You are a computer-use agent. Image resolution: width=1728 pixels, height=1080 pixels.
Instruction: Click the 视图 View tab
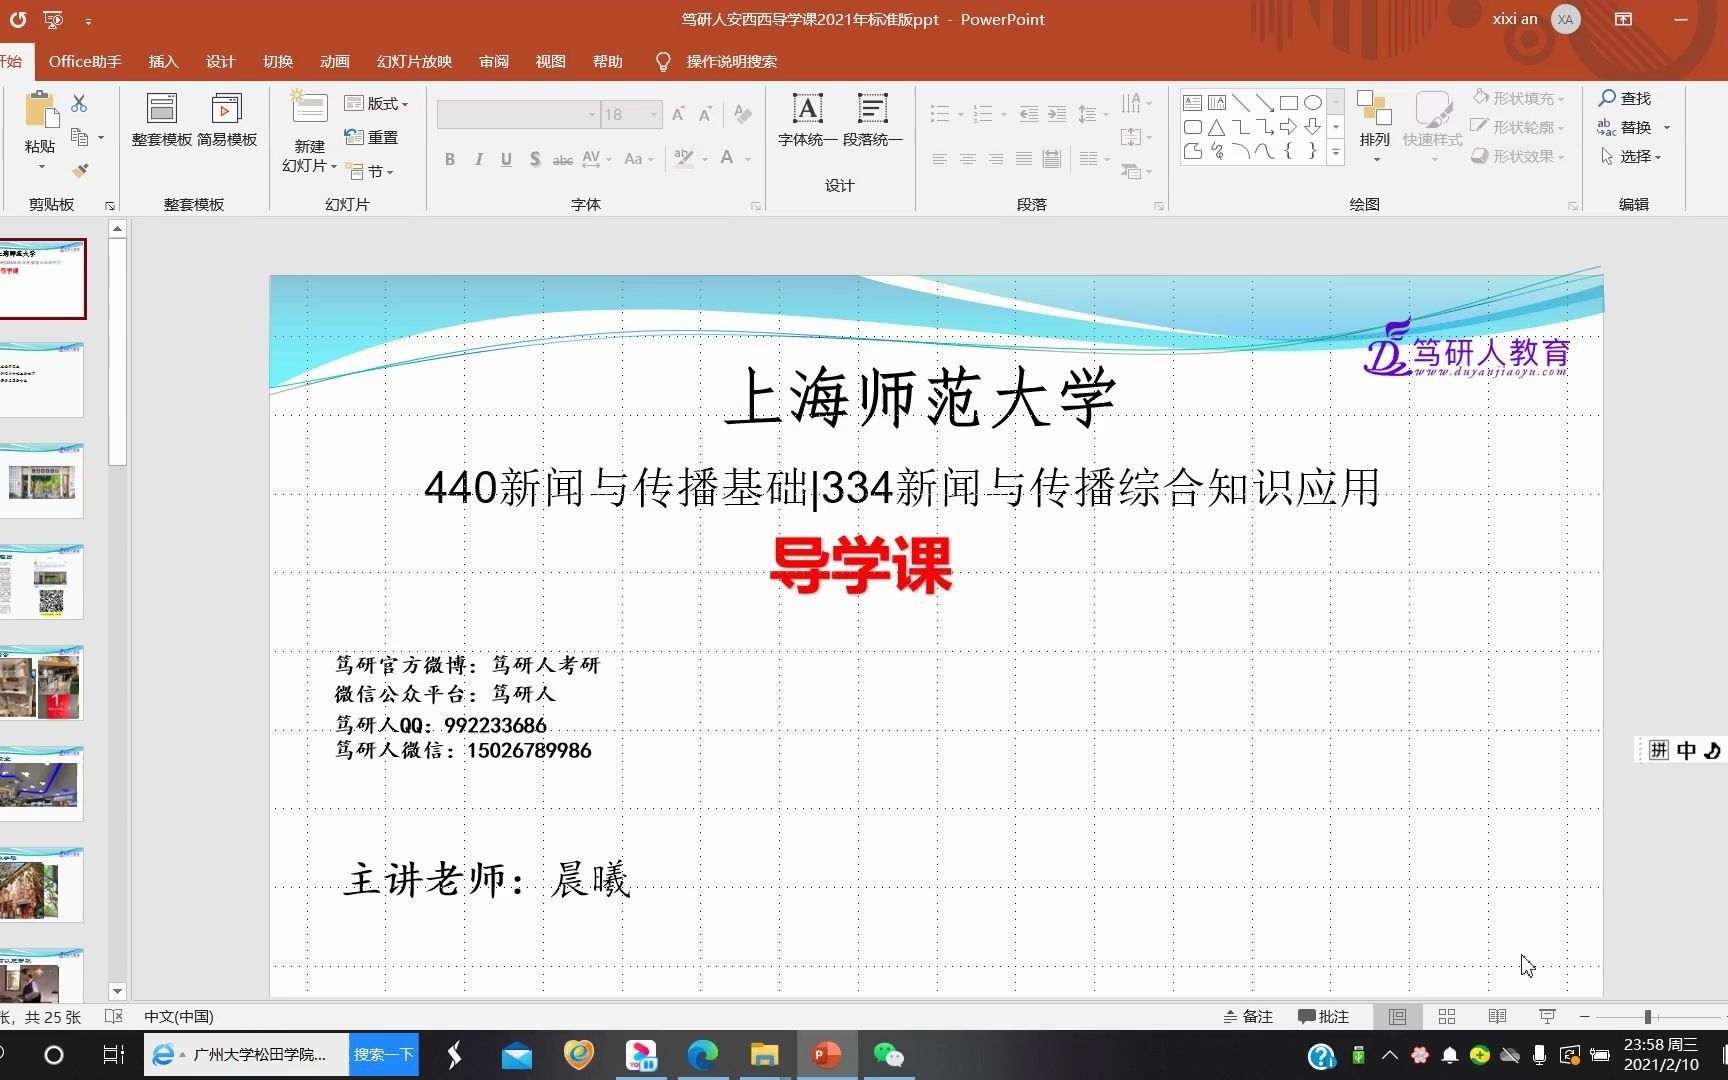coord(550,61)
